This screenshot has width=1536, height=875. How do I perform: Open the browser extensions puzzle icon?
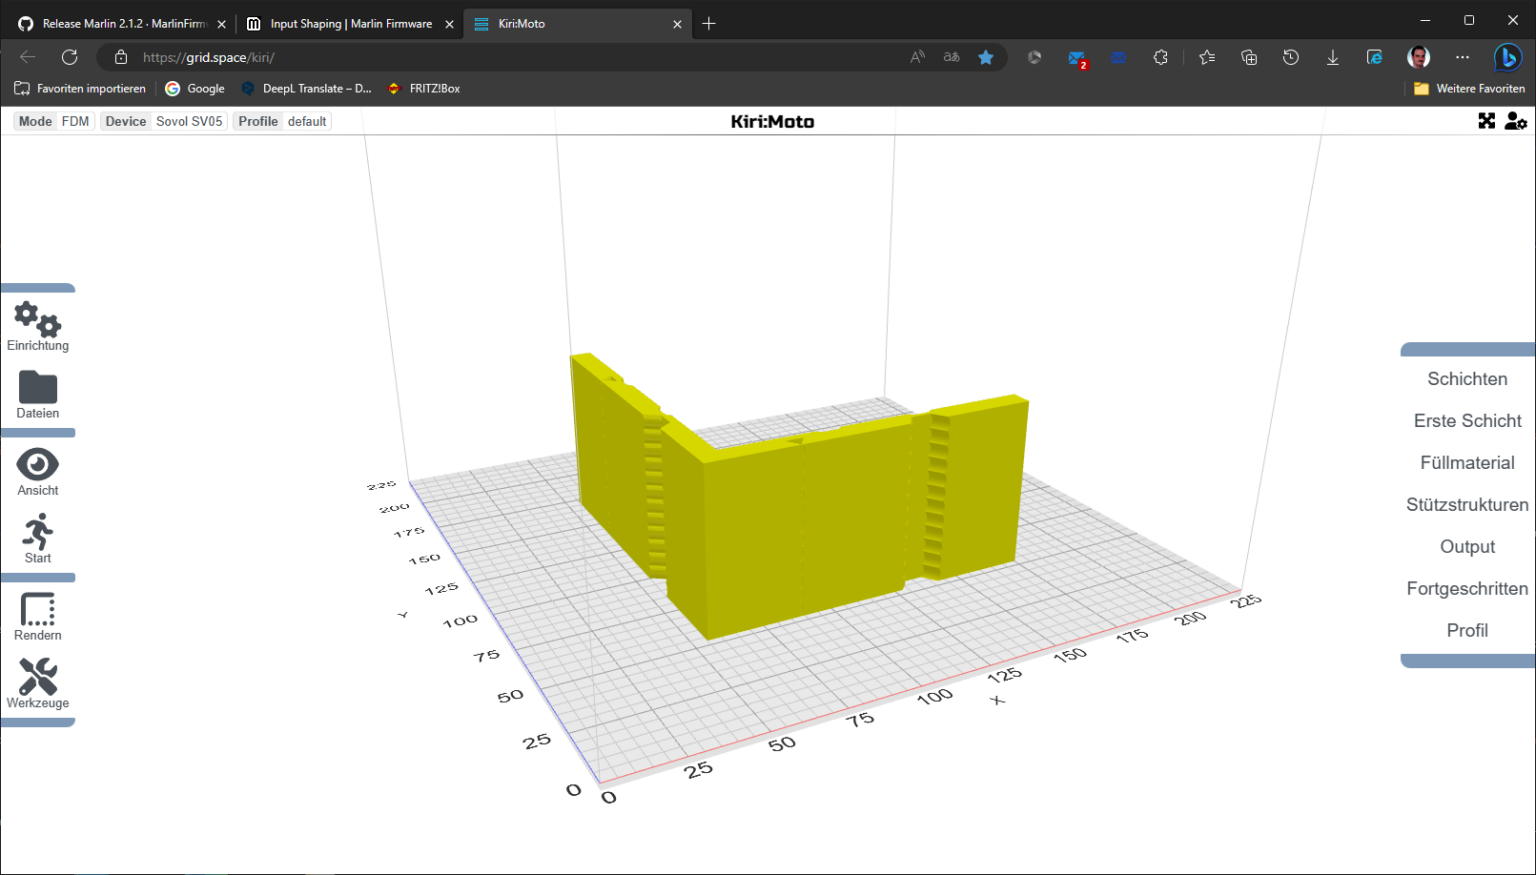[1160, 57]
